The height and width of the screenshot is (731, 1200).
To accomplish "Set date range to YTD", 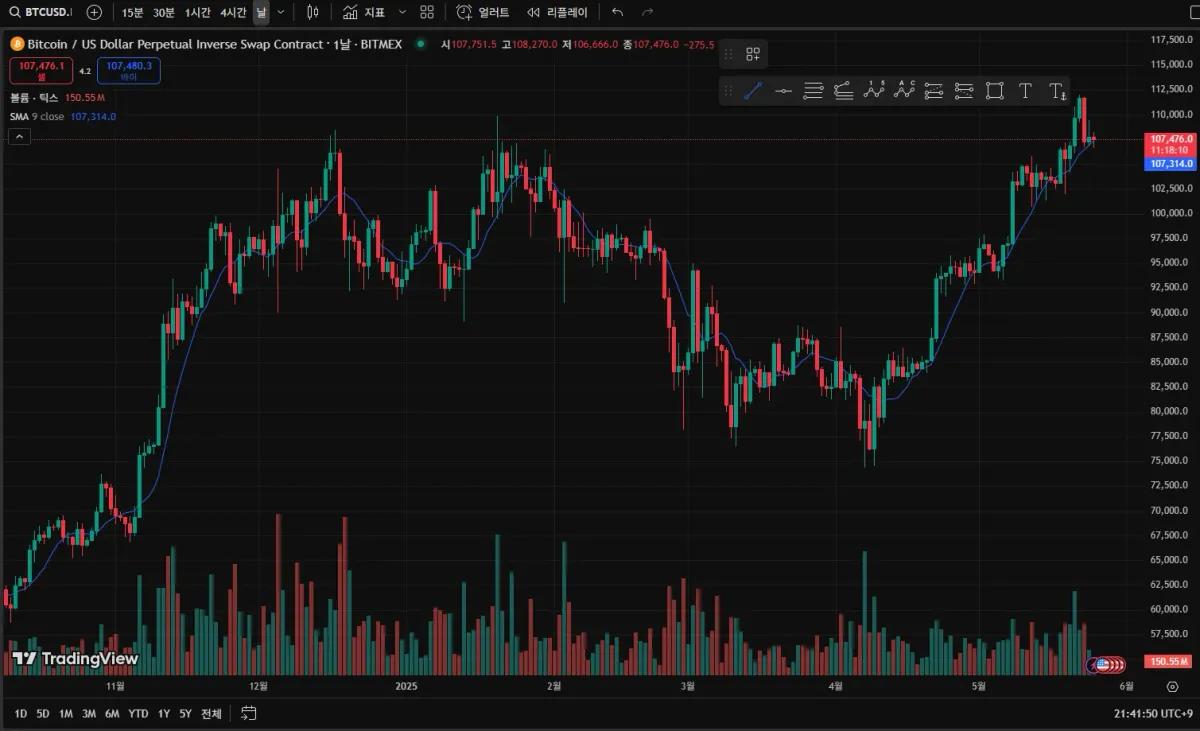I will [139, 713].
